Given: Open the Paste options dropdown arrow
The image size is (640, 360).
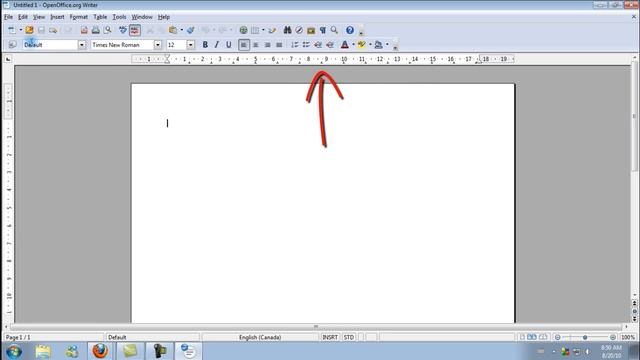Looking at the screenshot, I should tap(182, 30).
